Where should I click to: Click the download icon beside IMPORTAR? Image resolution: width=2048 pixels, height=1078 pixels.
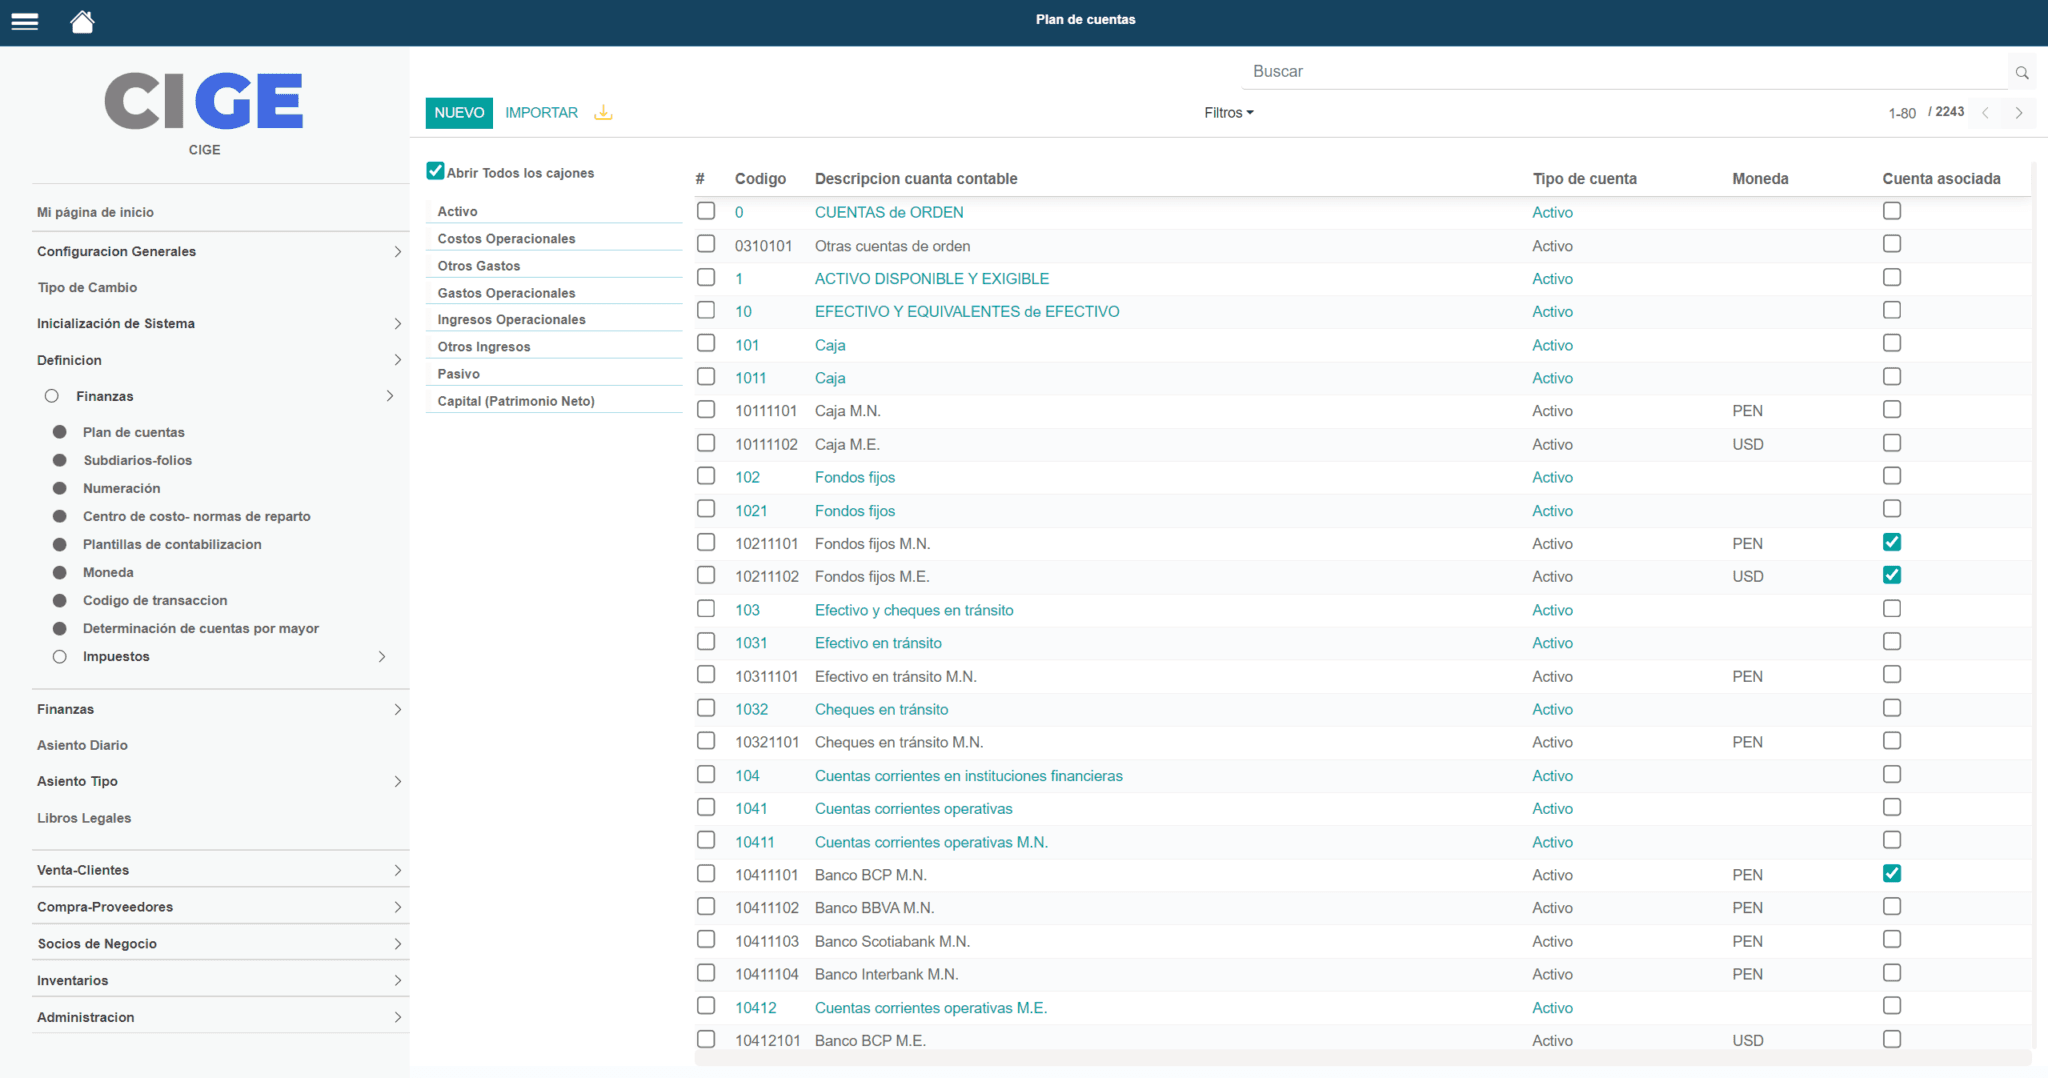coord(603,113)
